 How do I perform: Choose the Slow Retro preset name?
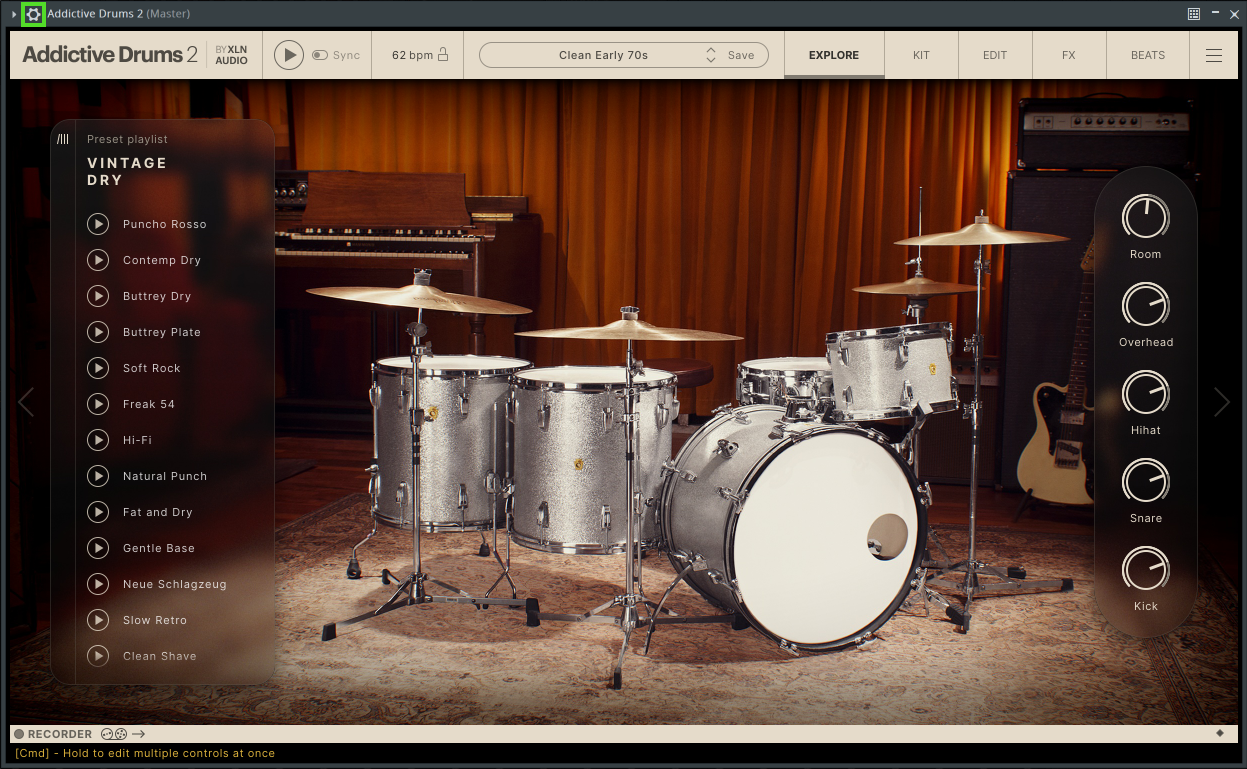(155, 620)
